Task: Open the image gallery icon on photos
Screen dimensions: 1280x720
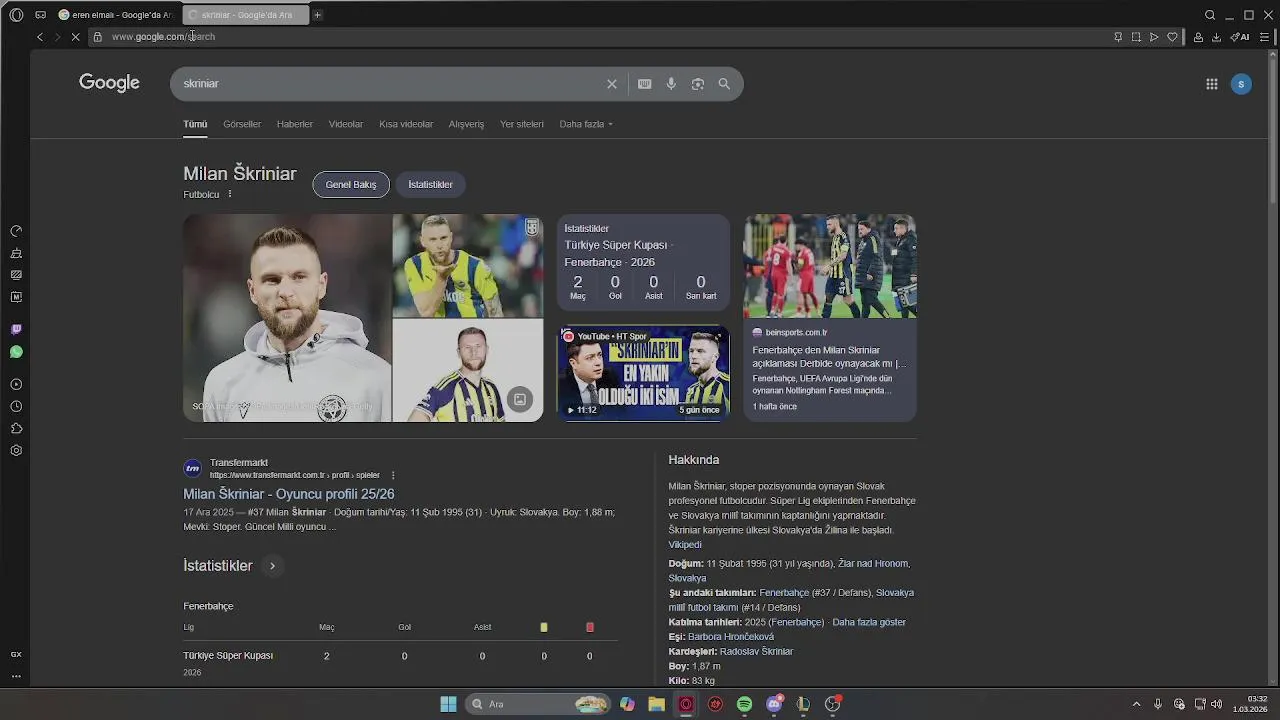Action: click(520, 399)
